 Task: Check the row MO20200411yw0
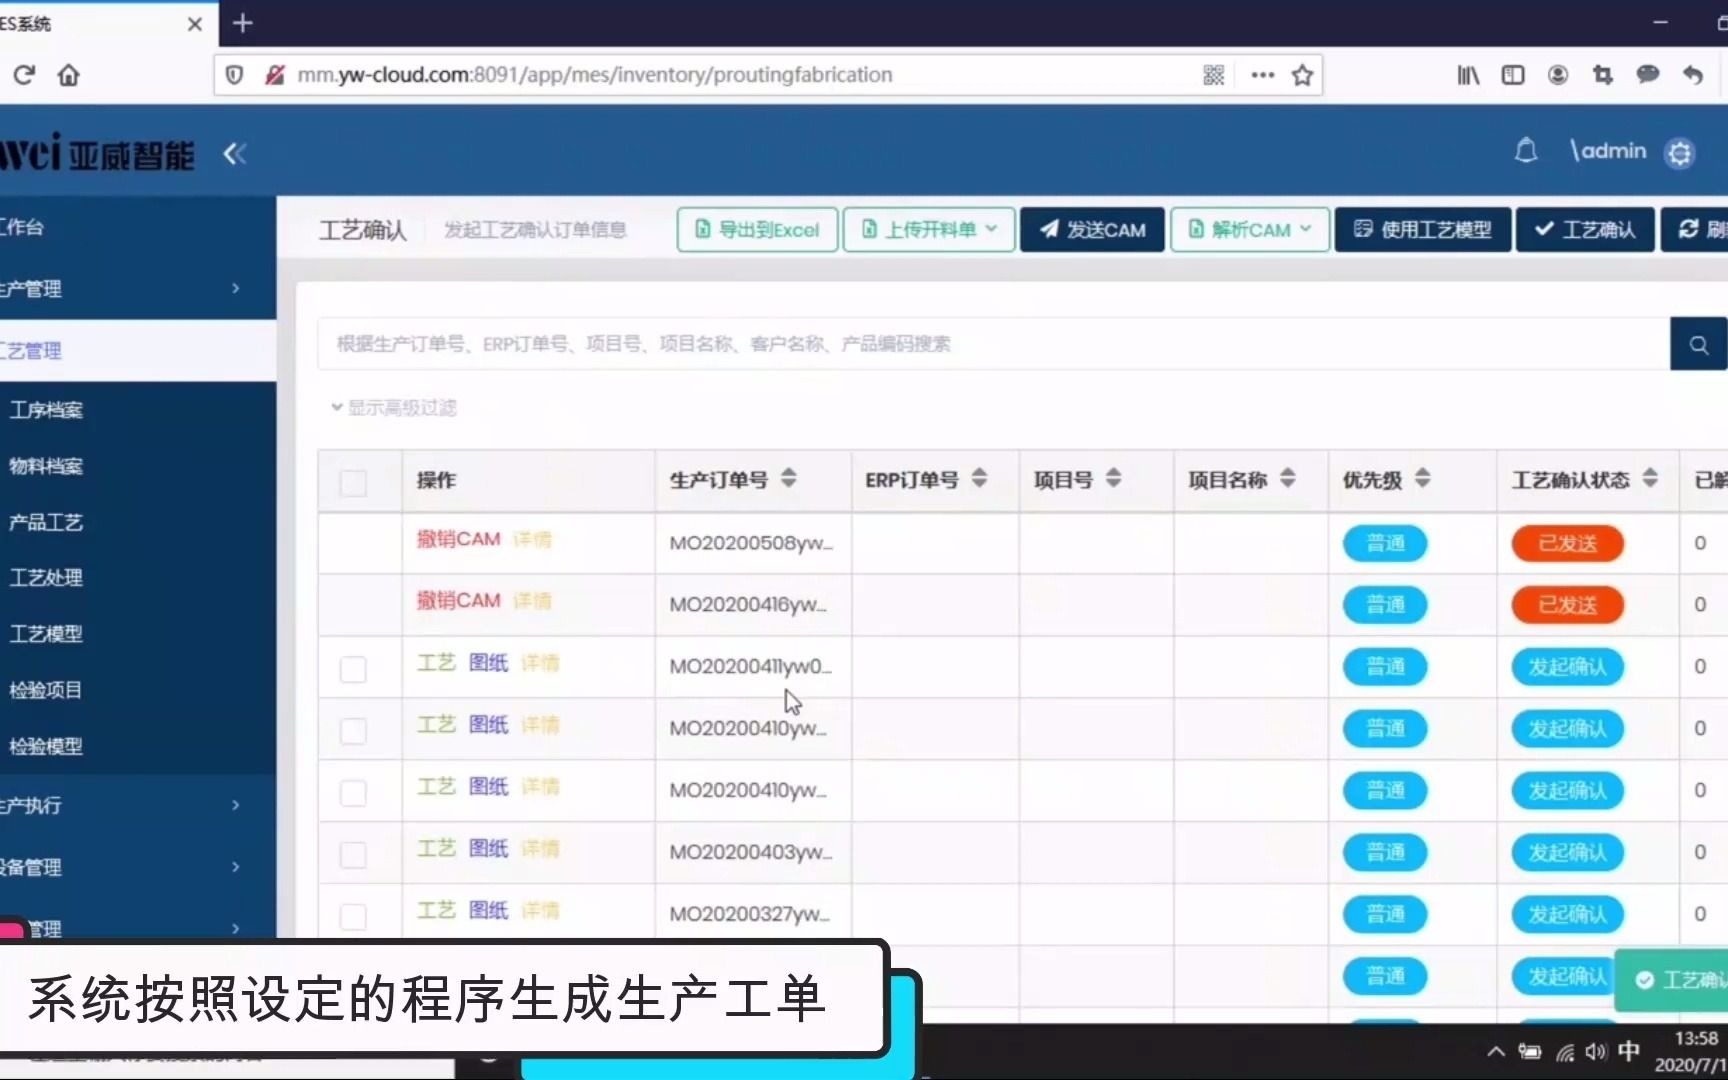(353, 669)
